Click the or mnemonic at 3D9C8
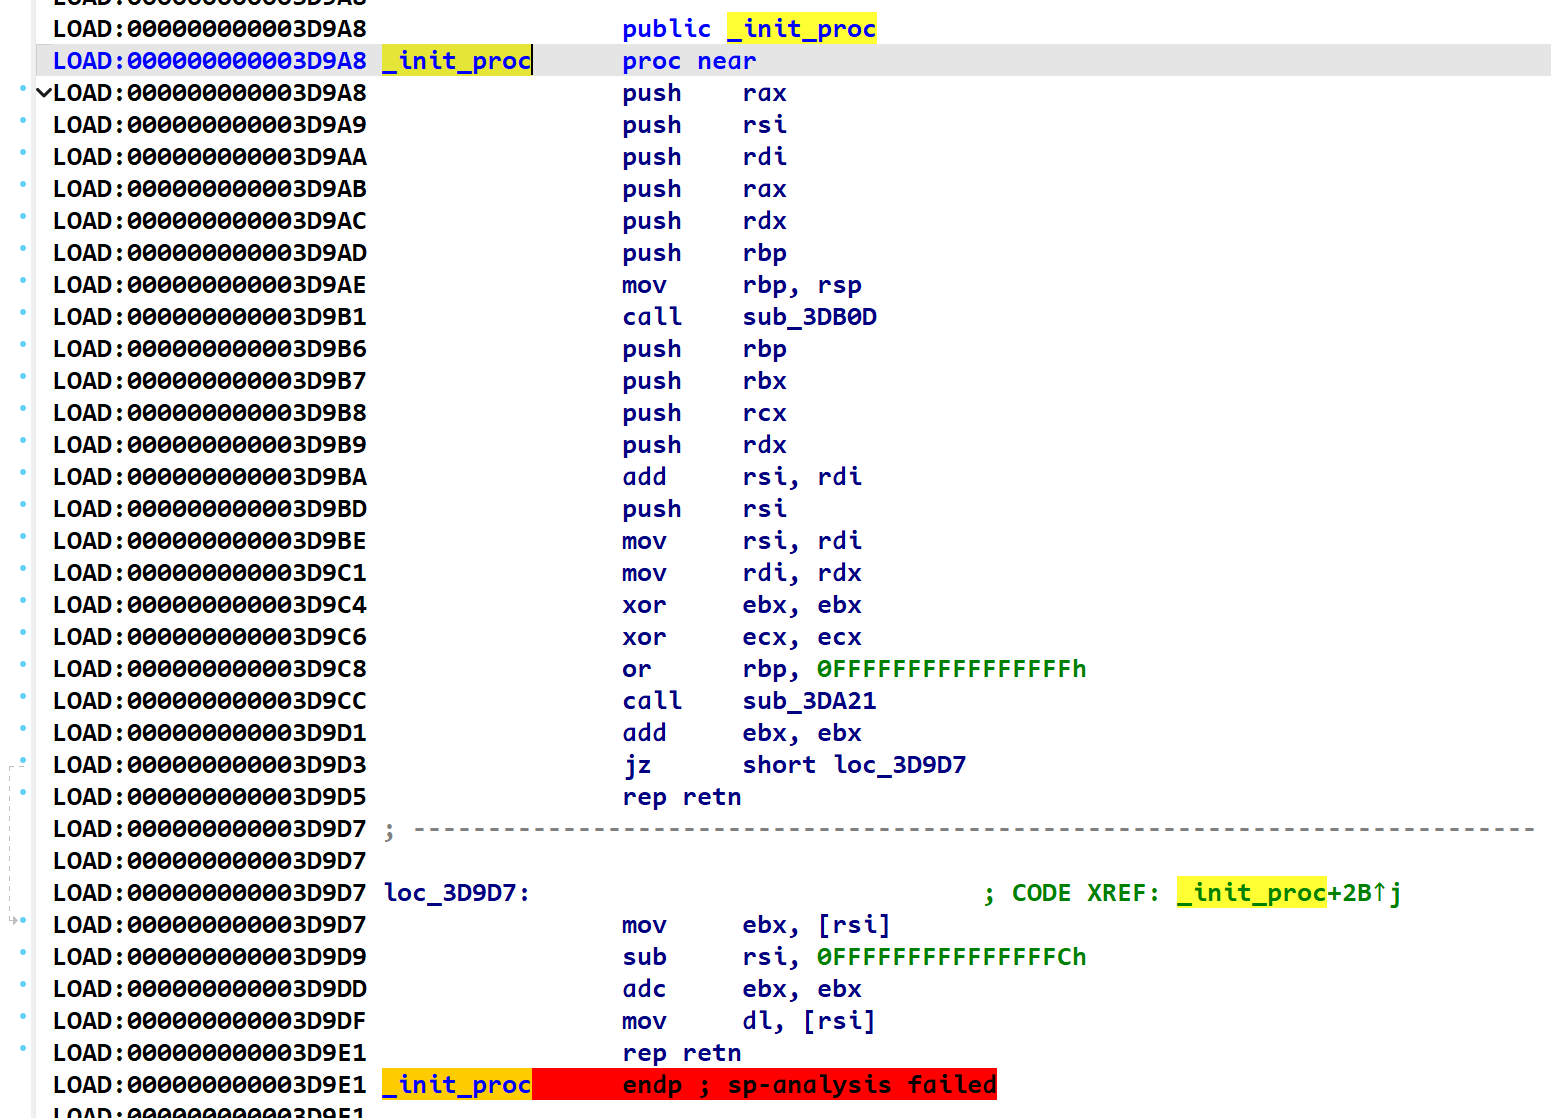 click(637, 669)
